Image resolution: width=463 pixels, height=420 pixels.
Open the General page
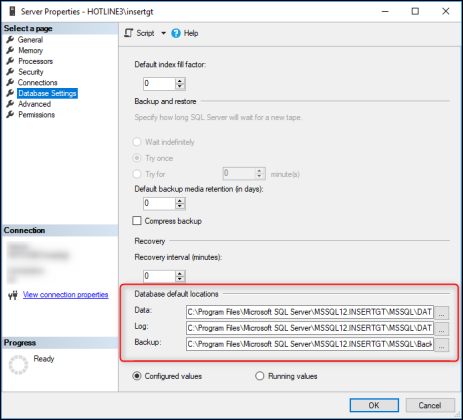pyautogui.click(x=30, y=40)
